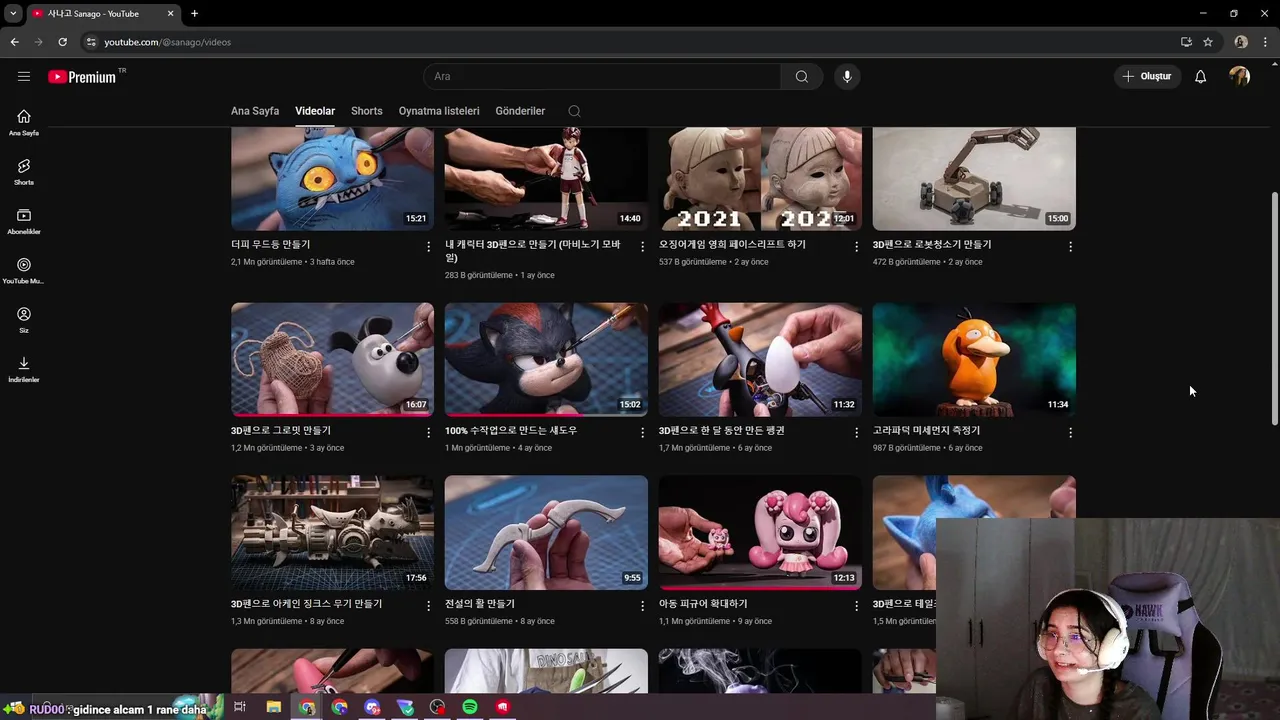The height and width of the screenshot is (720, 1280).
Task: Start voice search with microphone icon
Action: [x=847, y=77]
